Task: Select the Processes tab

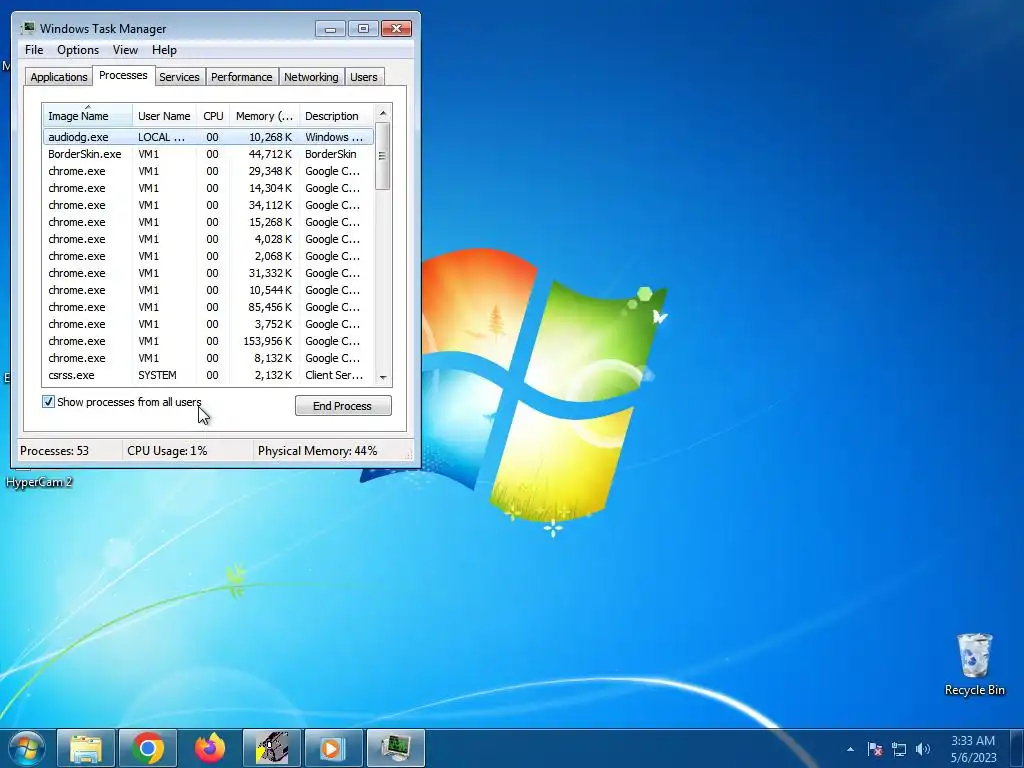Action: [x=123, y=75]
